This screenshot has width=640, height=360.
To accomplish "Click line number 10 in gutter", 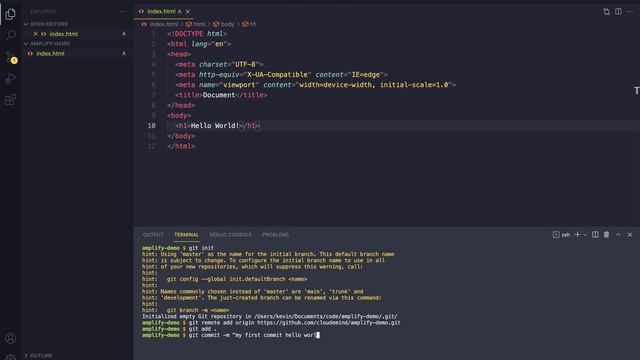I will point(151,126).
